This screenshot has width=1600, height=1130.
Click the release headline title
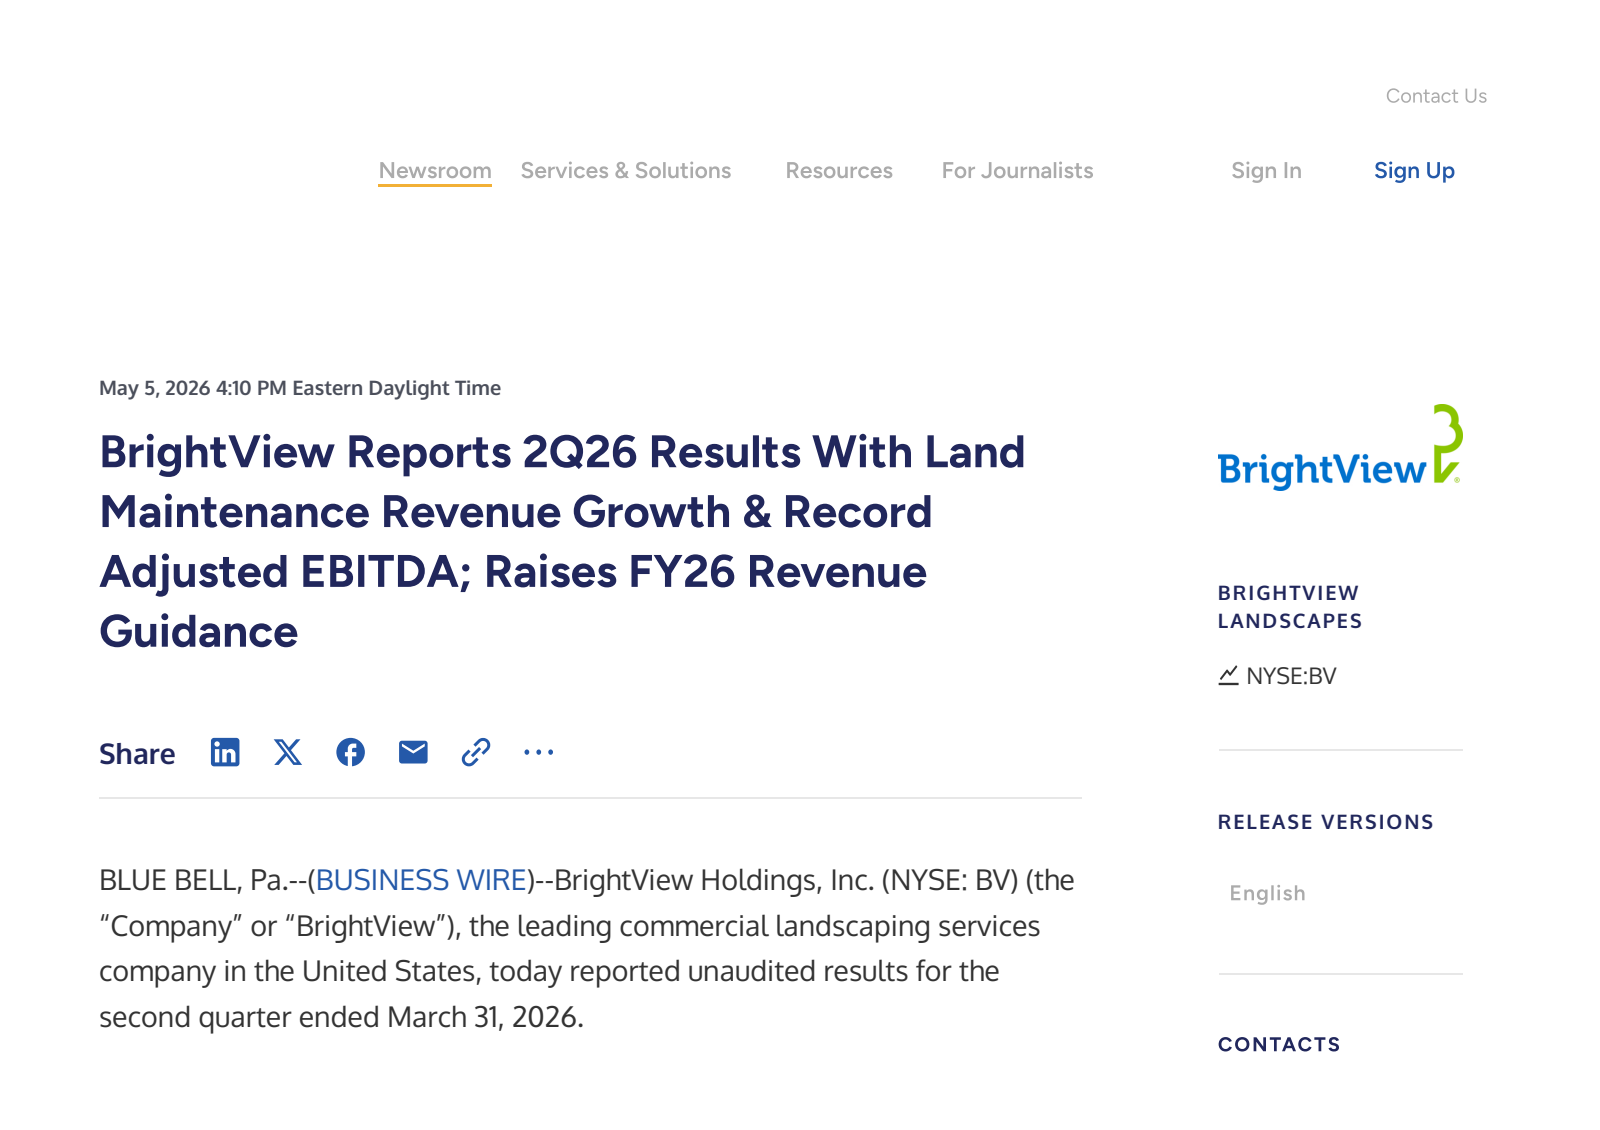(562, 542)
